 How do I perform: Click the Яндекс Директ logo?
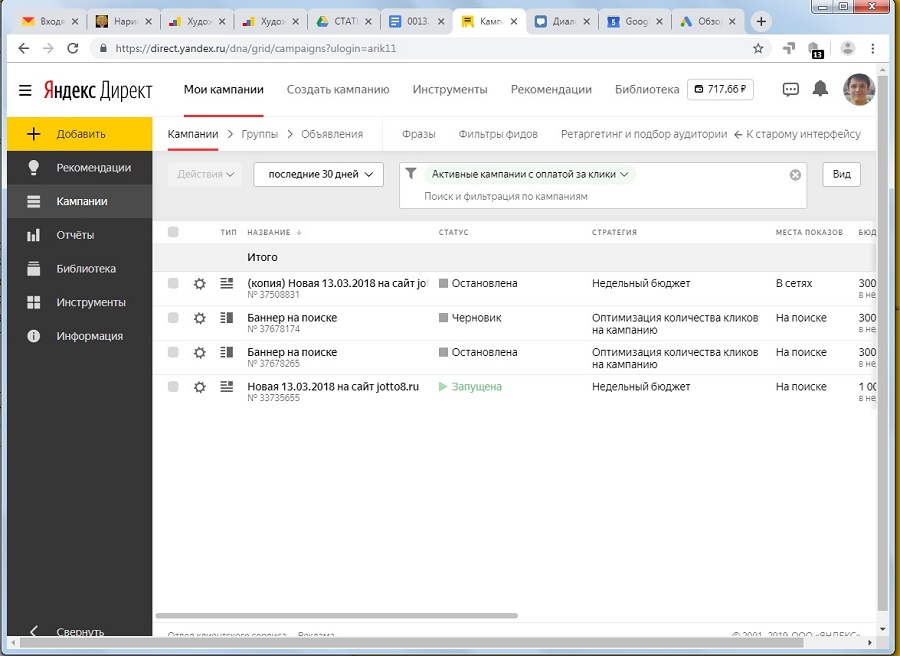pos(98,90)
